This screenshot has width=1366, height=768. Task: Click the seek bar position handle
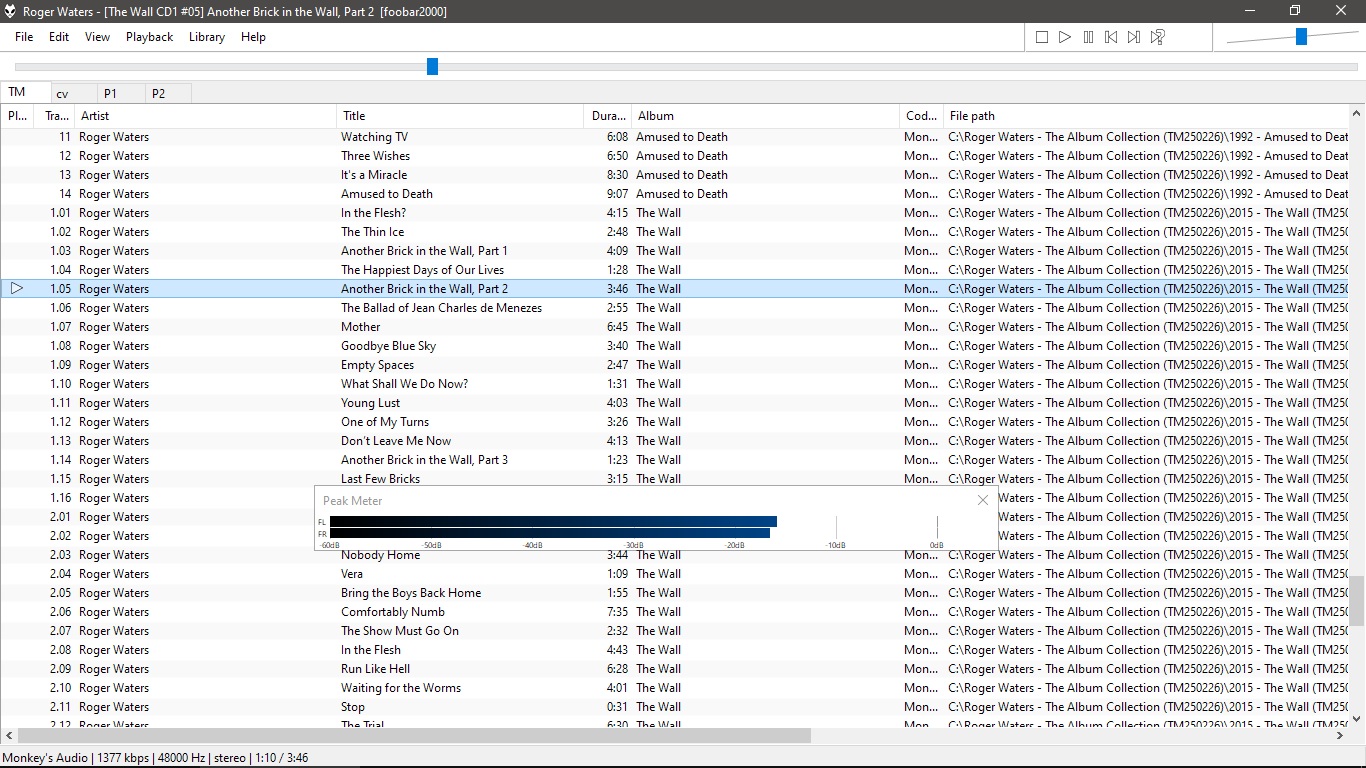(432, 66)
